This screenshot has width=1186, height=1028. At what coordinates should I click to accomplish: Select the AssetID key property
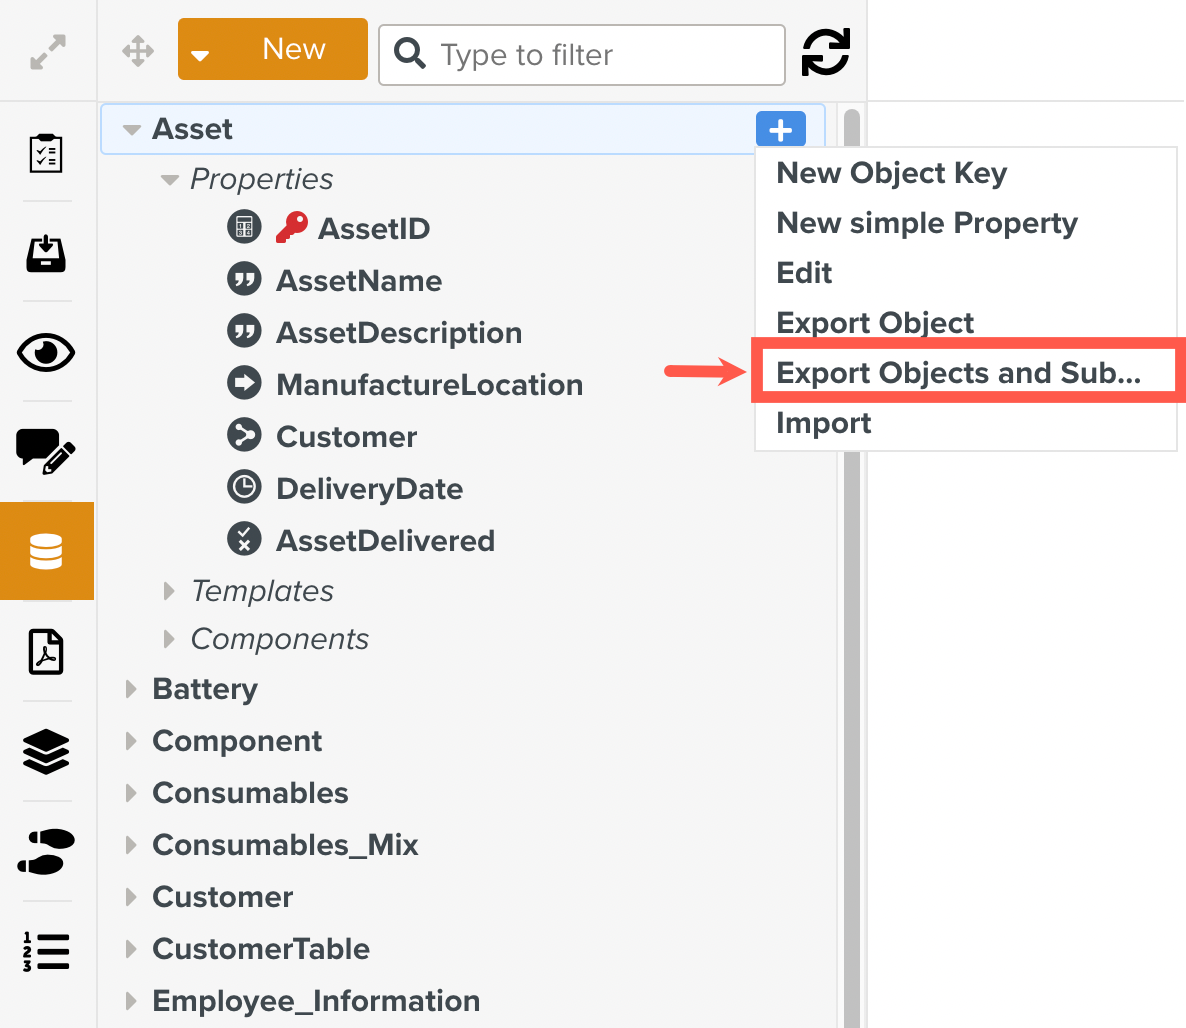[372, 229]
